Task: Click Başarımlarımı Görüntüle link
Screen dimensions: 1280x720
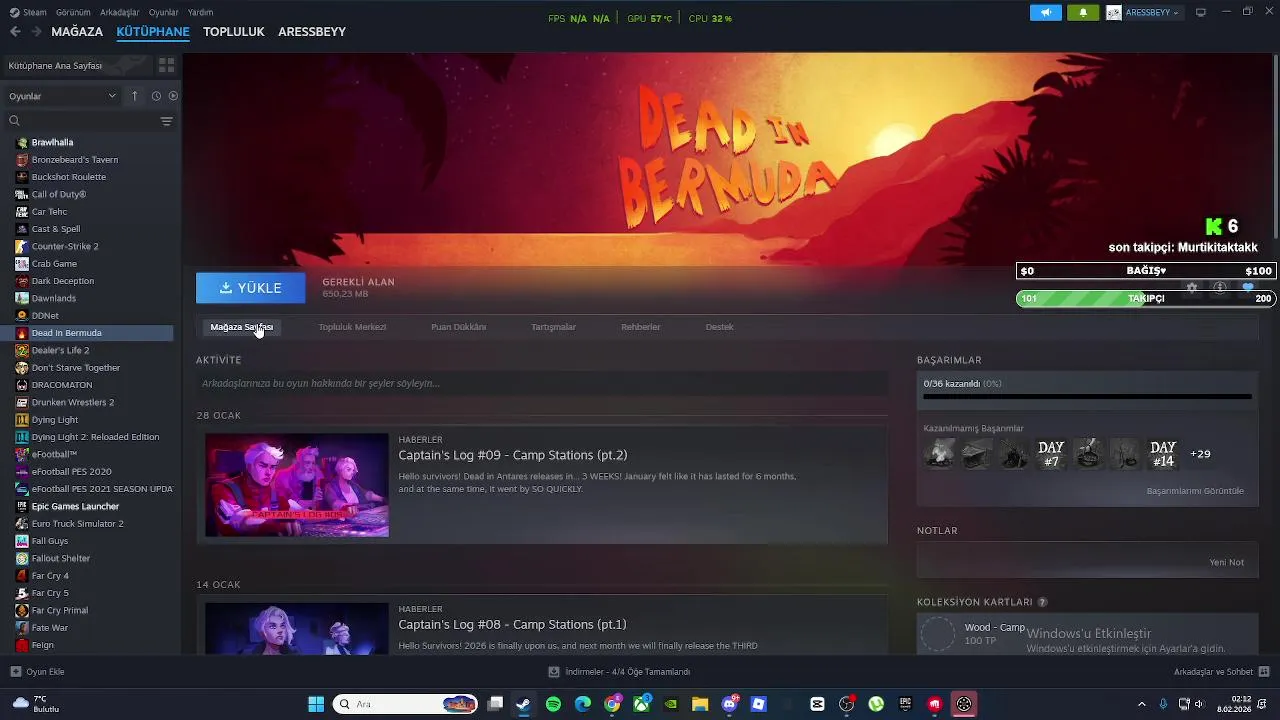Action: point(1195,491)
